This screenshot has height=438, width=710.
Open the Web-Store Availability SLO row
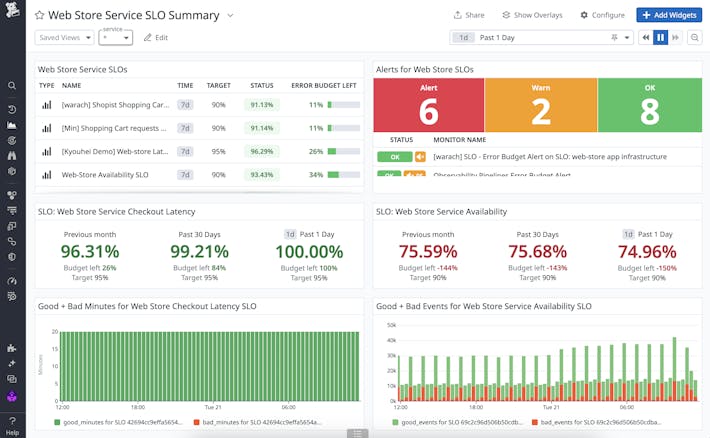[x=105, y=174]
